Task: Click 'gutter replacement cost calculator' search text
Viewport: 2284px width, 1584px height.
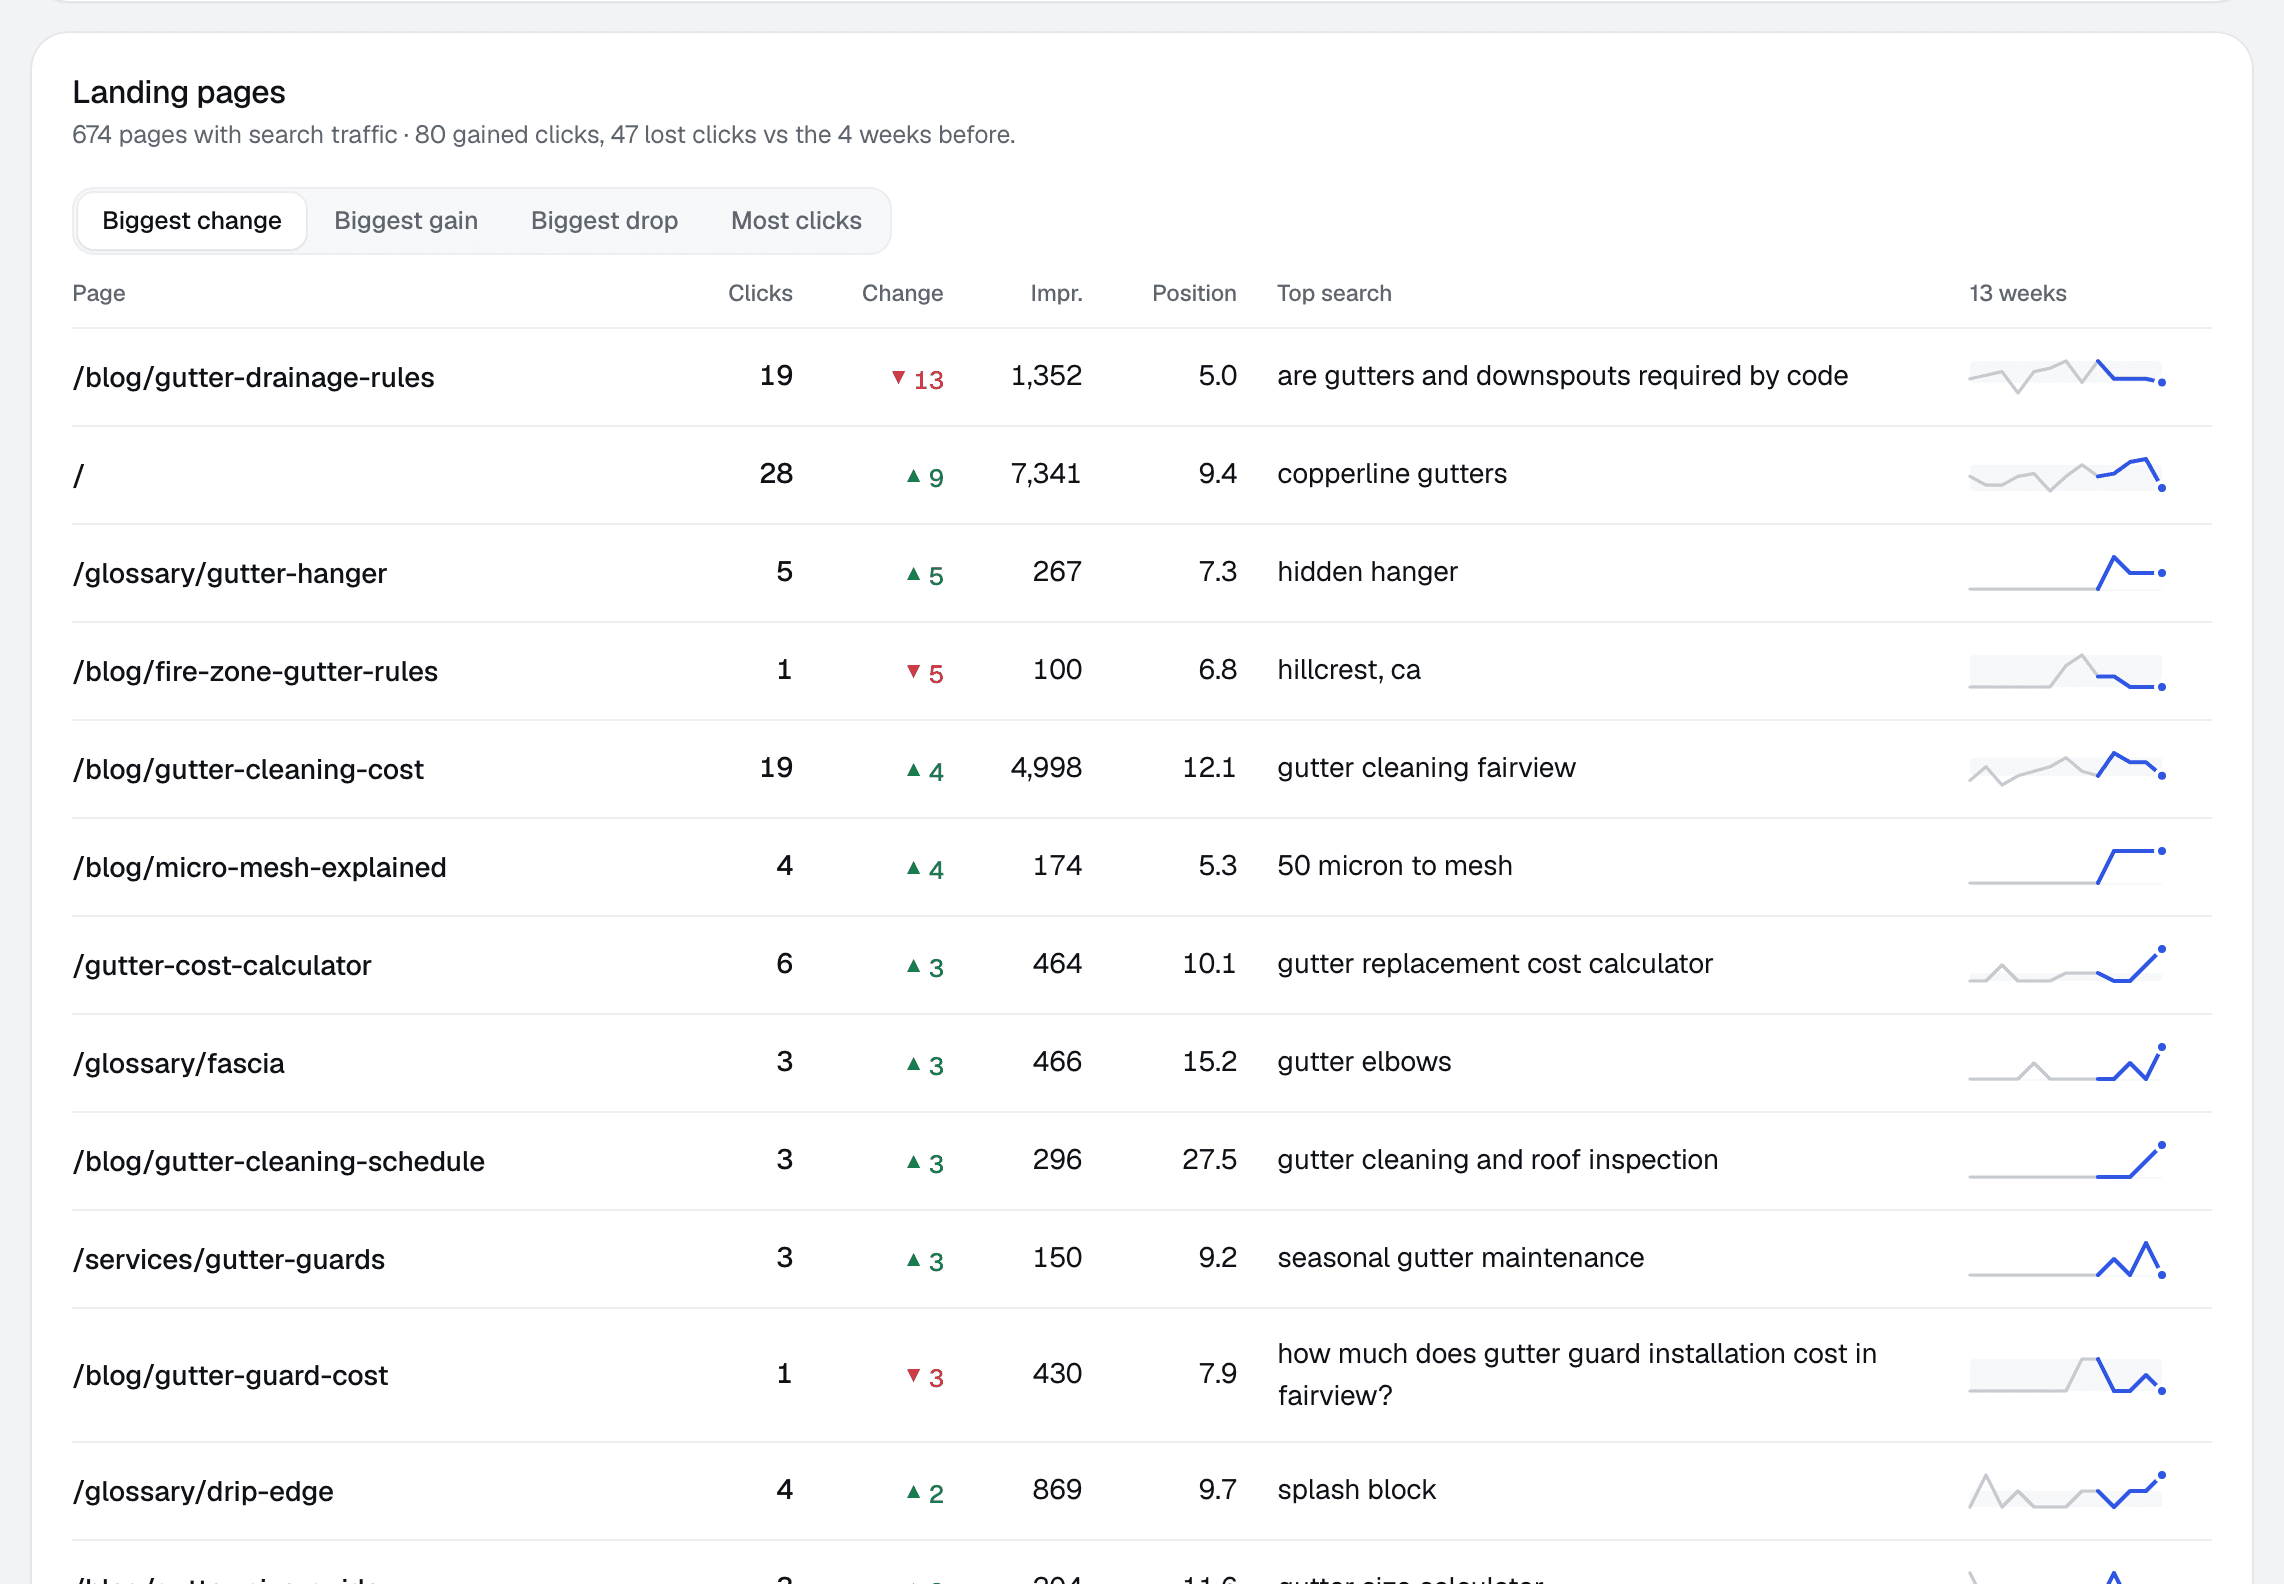Action: [x=1495, y=963]
